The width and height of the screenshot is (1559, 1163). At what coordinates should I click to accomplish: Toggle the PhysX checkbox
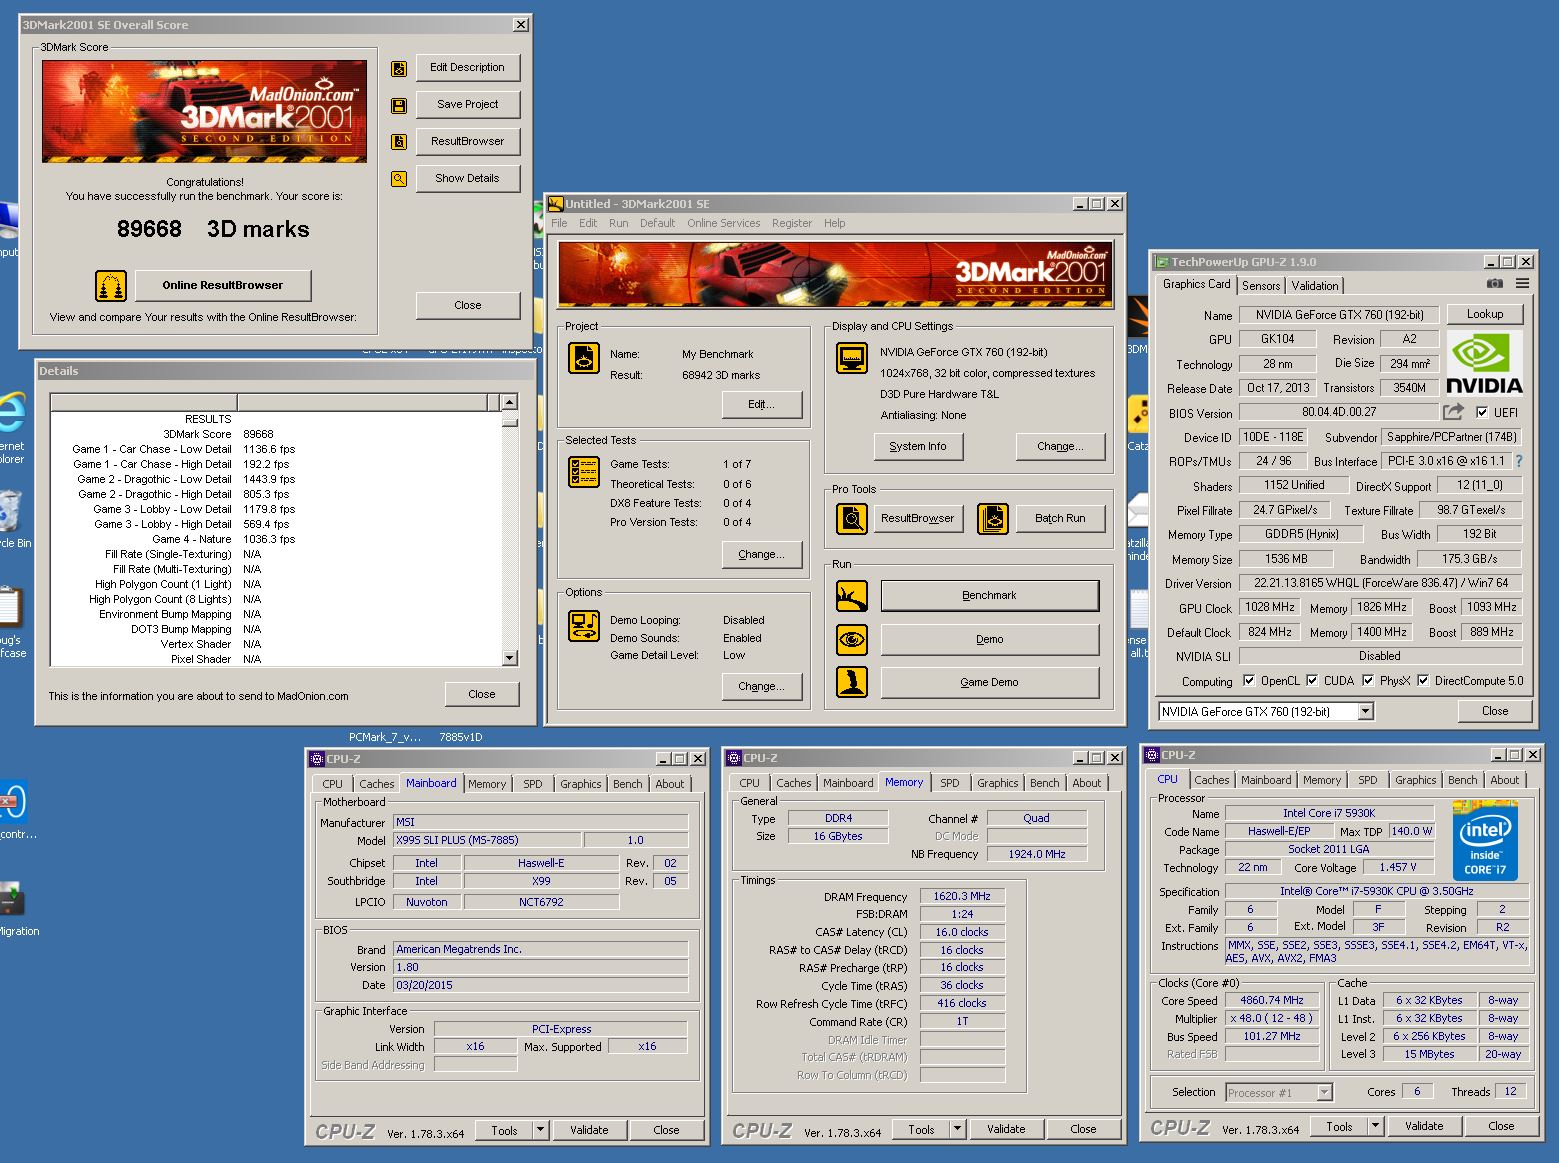1368,681
